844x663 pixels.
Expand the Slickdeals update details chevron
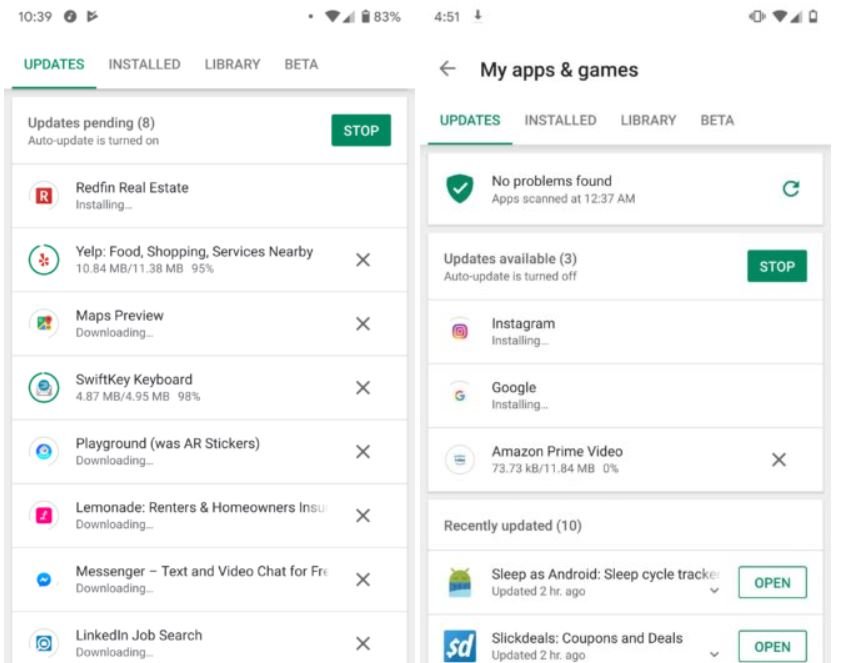click(714, 654)
